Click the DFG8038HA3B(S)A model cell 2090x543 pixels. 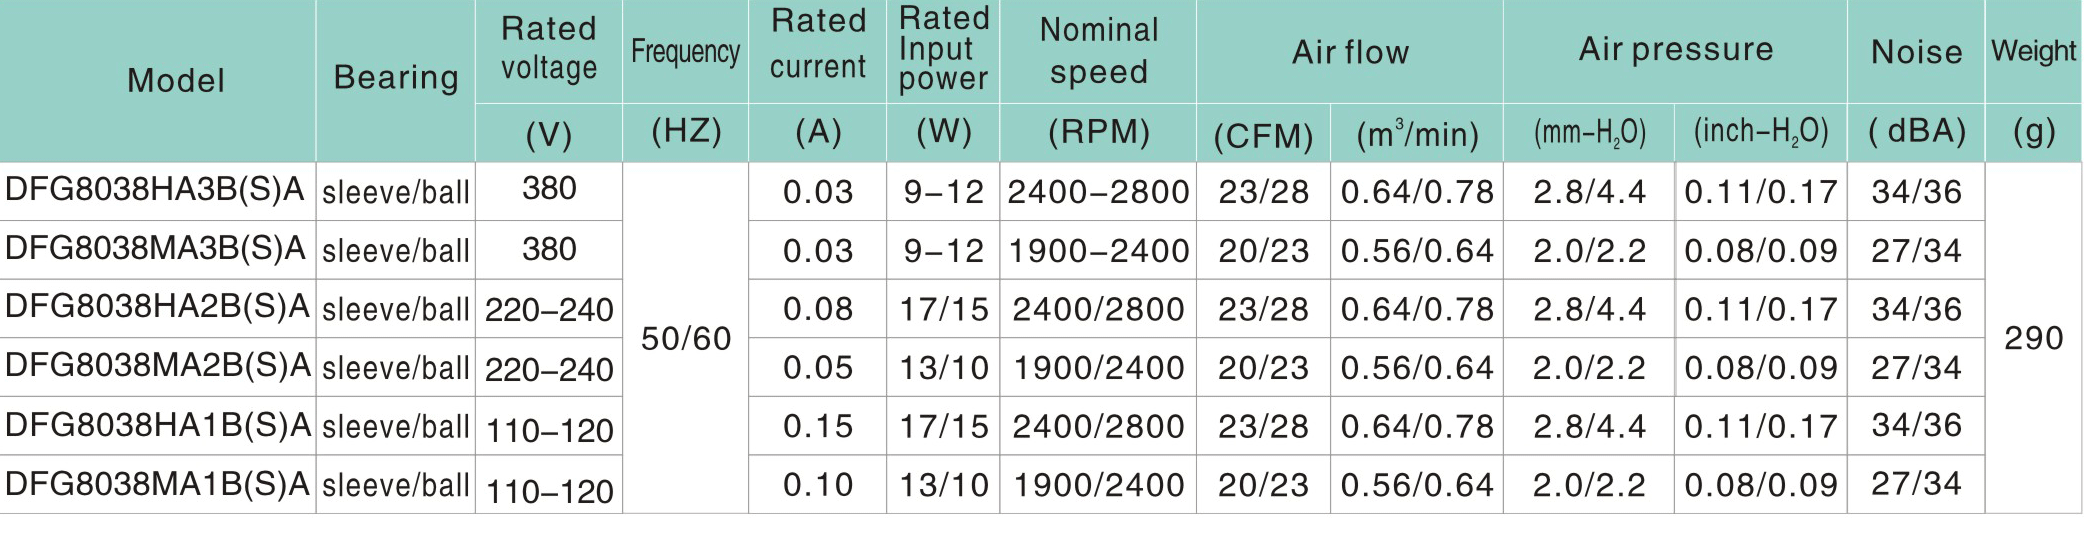click(x=155, y=190)
